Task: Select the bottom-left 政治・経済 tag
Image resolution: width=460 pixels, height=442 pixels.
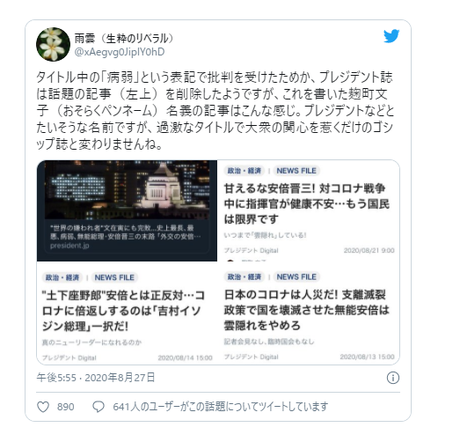Action: [x=62, y=277]
